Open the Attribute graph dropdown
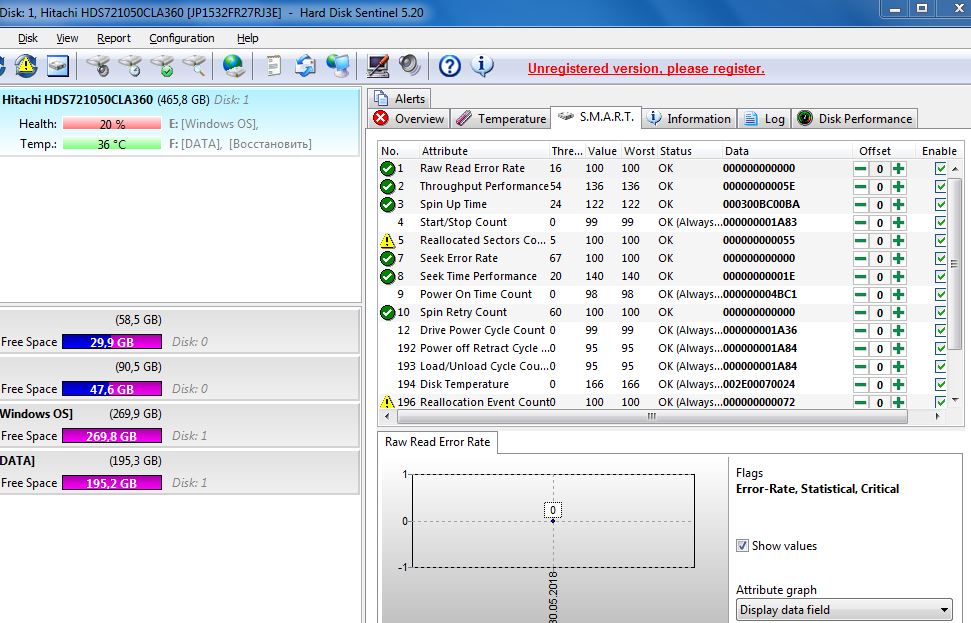This screenshot has height=623, width=971. click(x=843, y=610)
